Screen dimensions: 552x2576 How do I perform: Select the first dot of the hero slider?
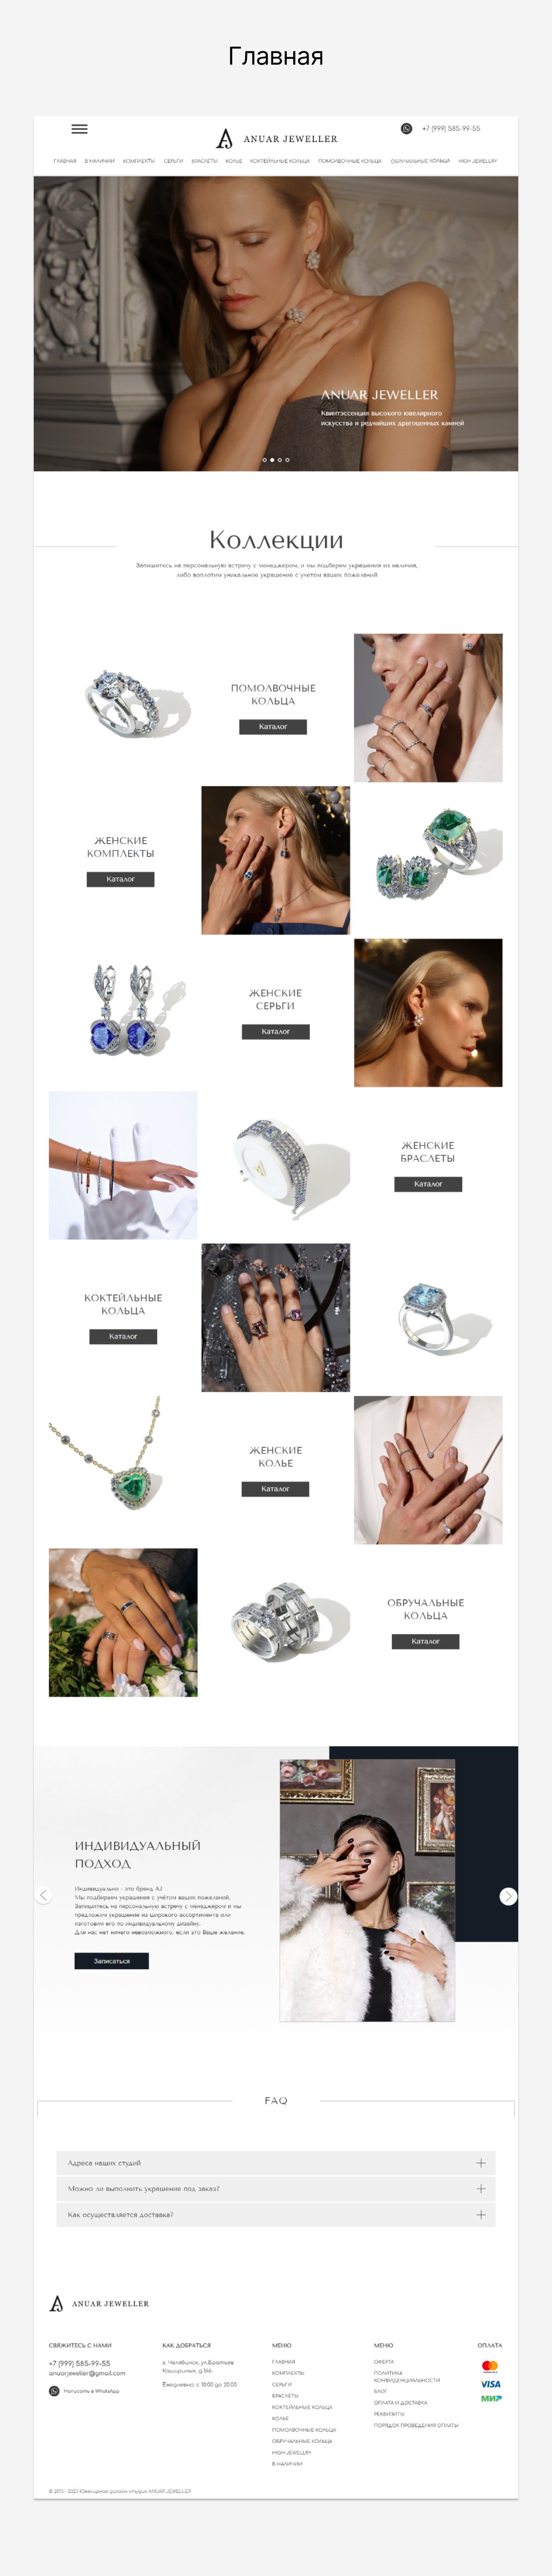(264, 460)
